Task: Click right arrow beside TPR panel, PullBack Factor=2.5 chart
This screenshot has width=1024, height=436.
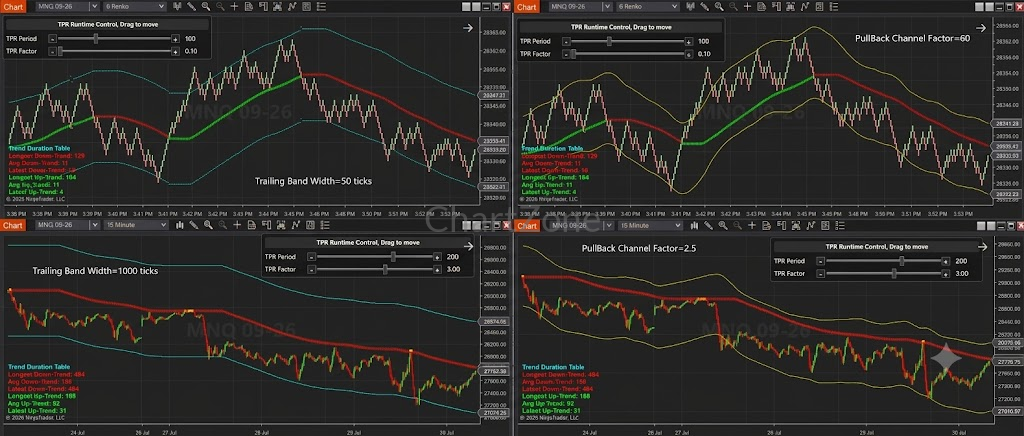Action: click(x=982, y=247)
